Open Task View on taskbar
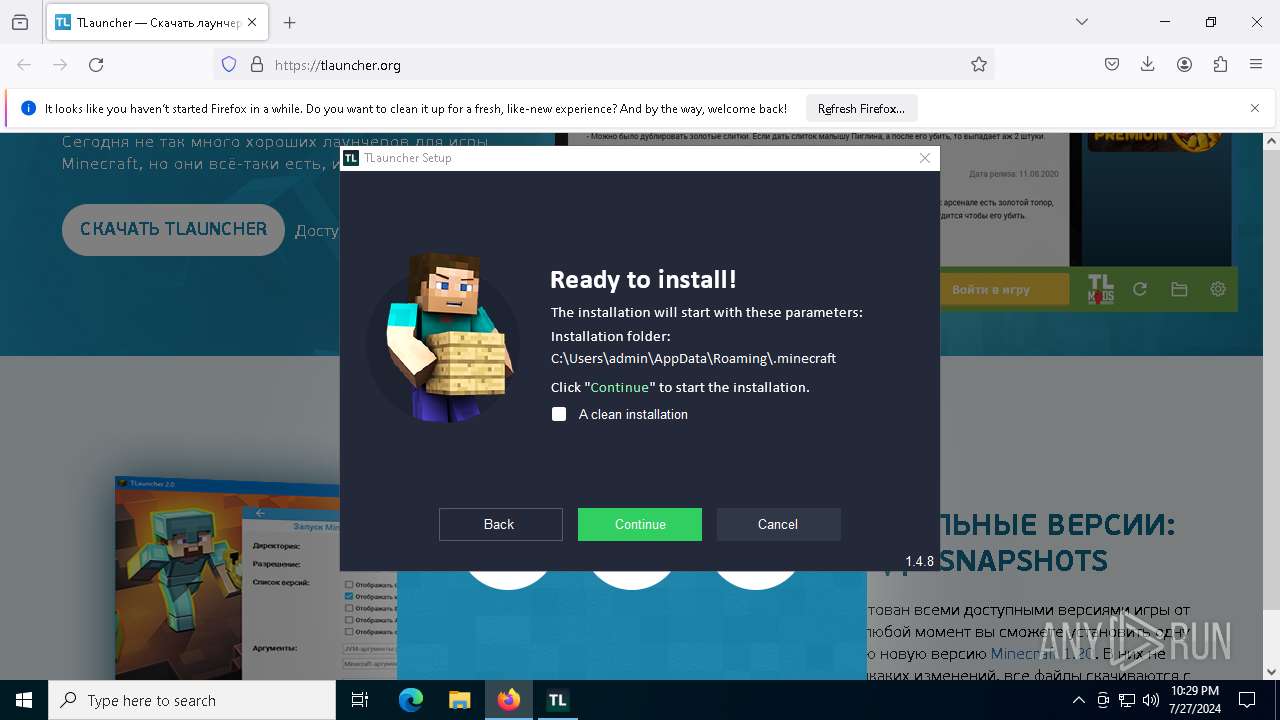The image size is (1280, 720). [360, 700]
